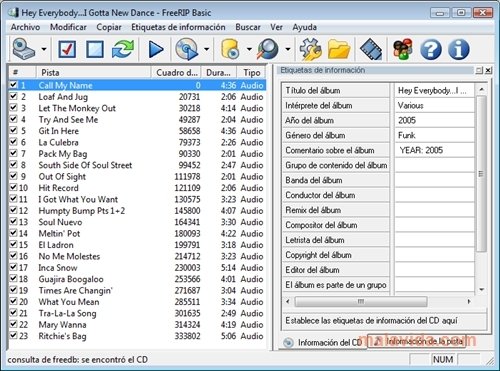Sort by the Dura... column header
The width and height of the screenshot is (500, 371).
(x=219, y=72)
